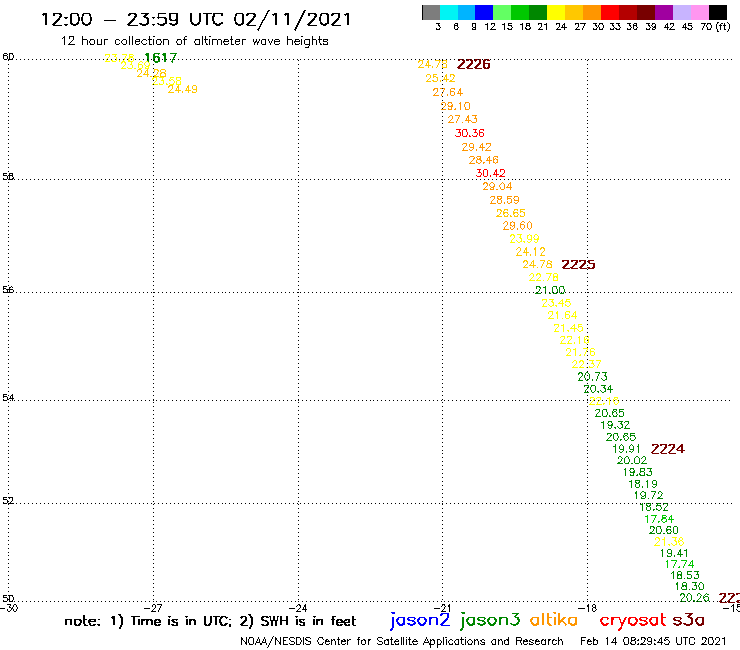Click the 54 latitude axis label
Viewport: 740px width, 650px height.
[x=8, y=398]
